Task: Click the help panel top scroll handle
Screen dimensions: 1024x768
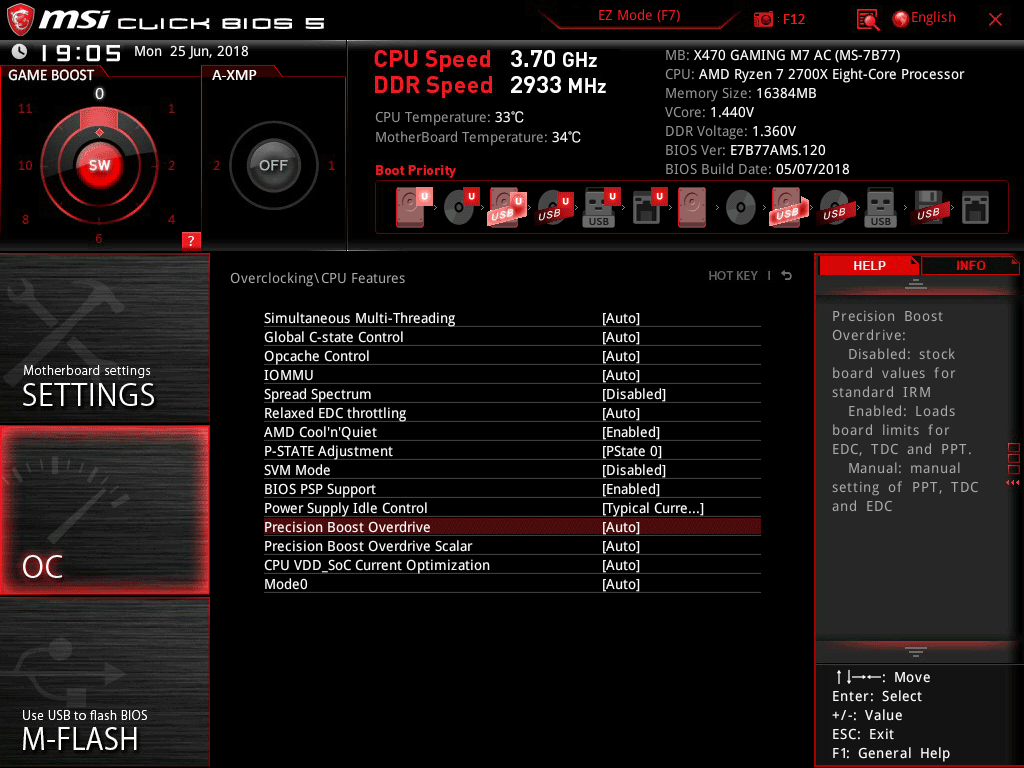Action: tap(916, 283)
